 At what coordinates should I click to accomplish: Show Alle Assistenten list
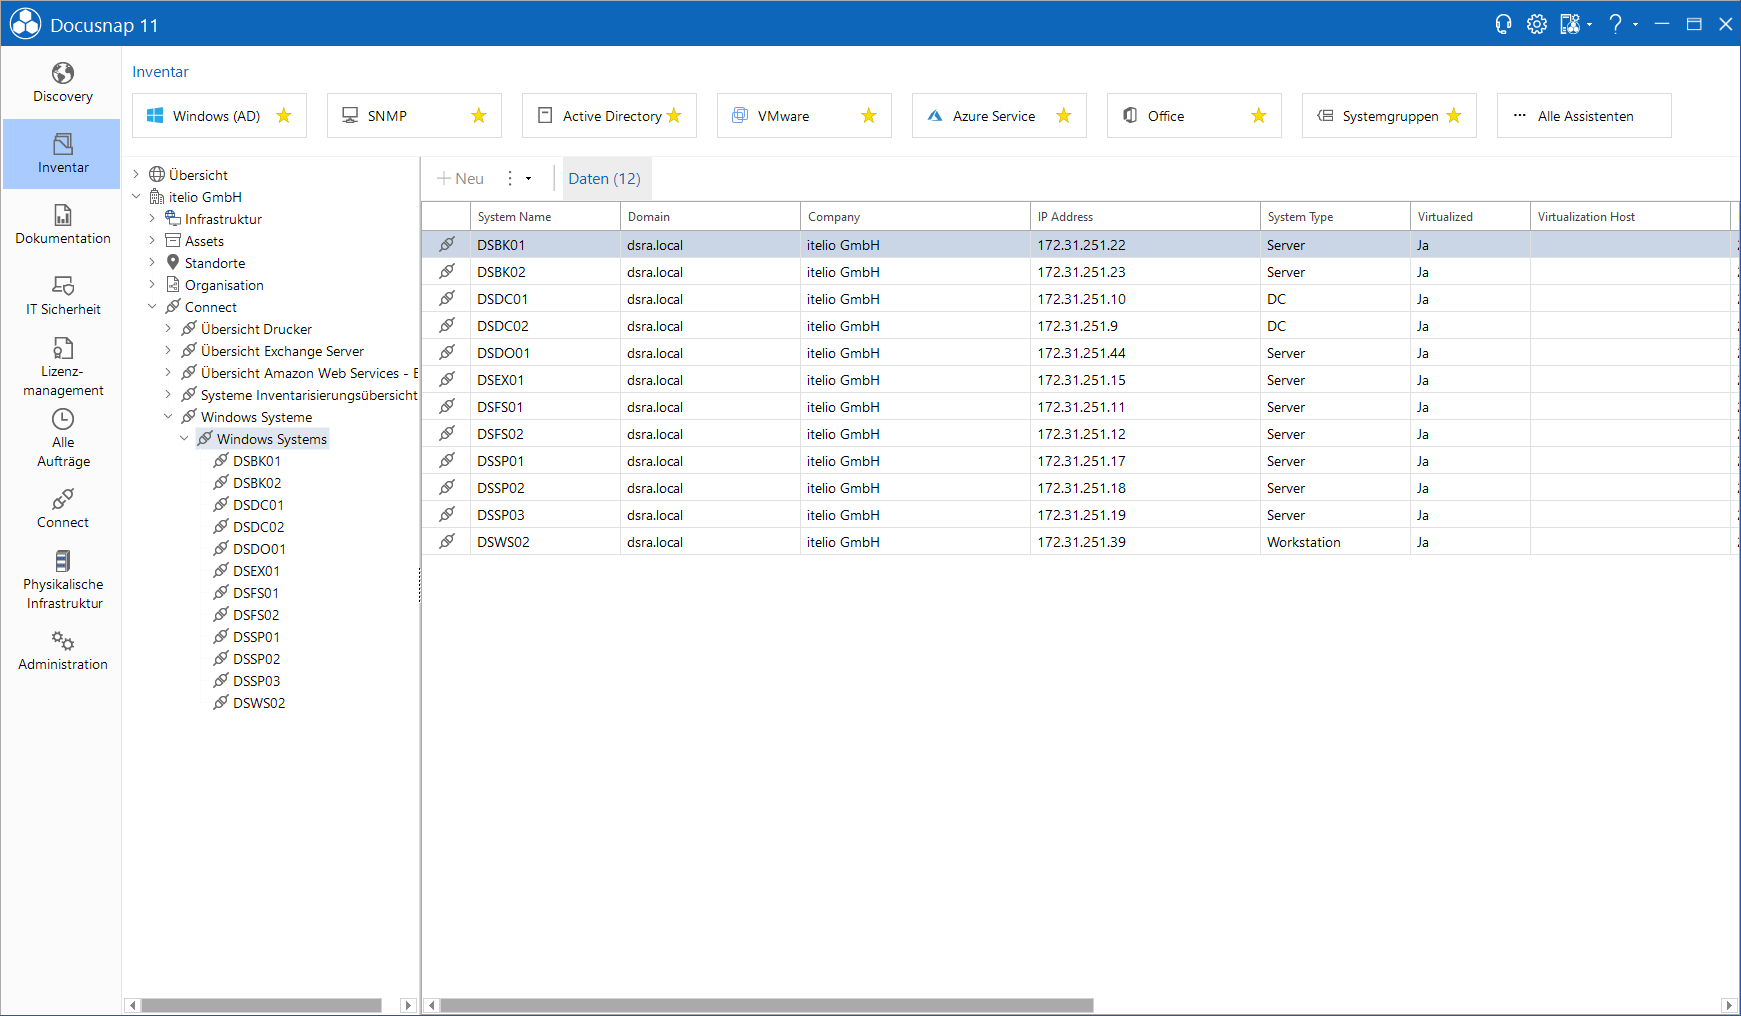point(1584,116)
